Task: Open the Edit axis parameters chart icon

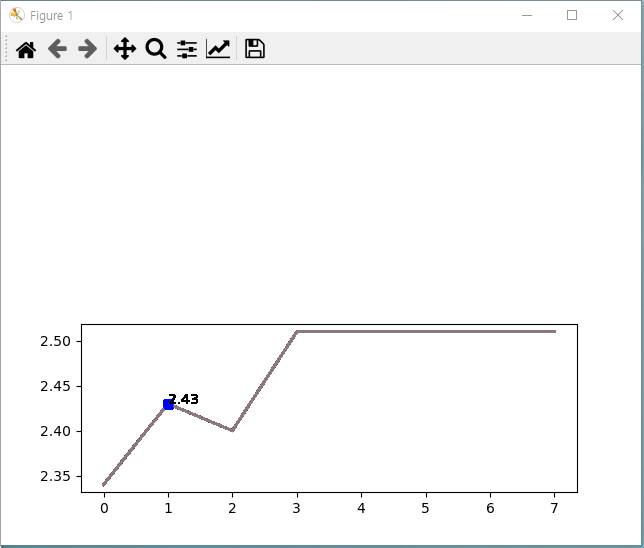Action: (x=218, y=49)
